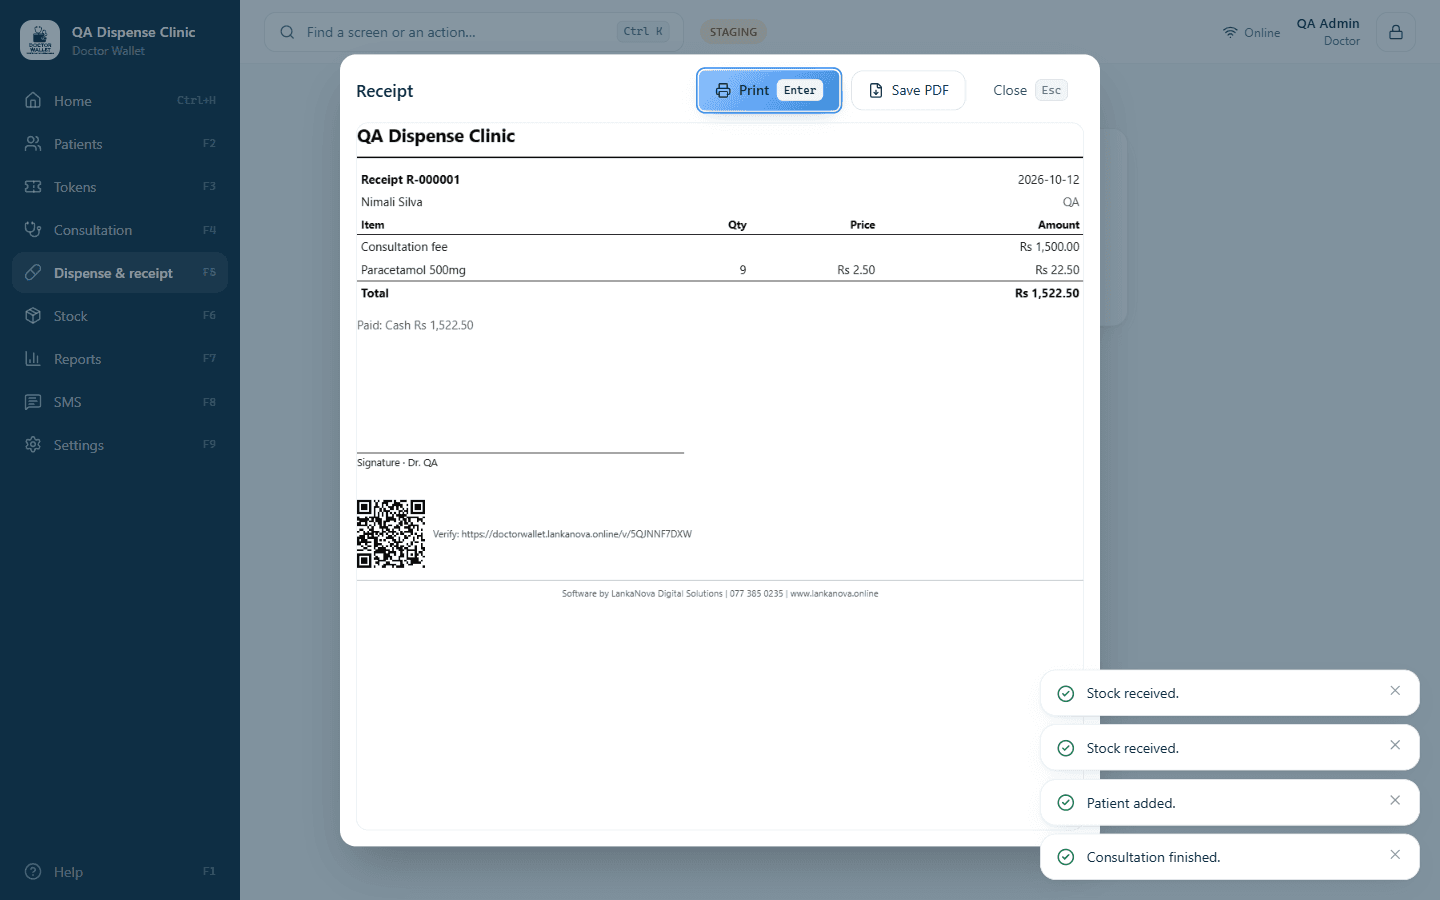
Task: Click the receipt verify URL text
Action: coord(562,534)
